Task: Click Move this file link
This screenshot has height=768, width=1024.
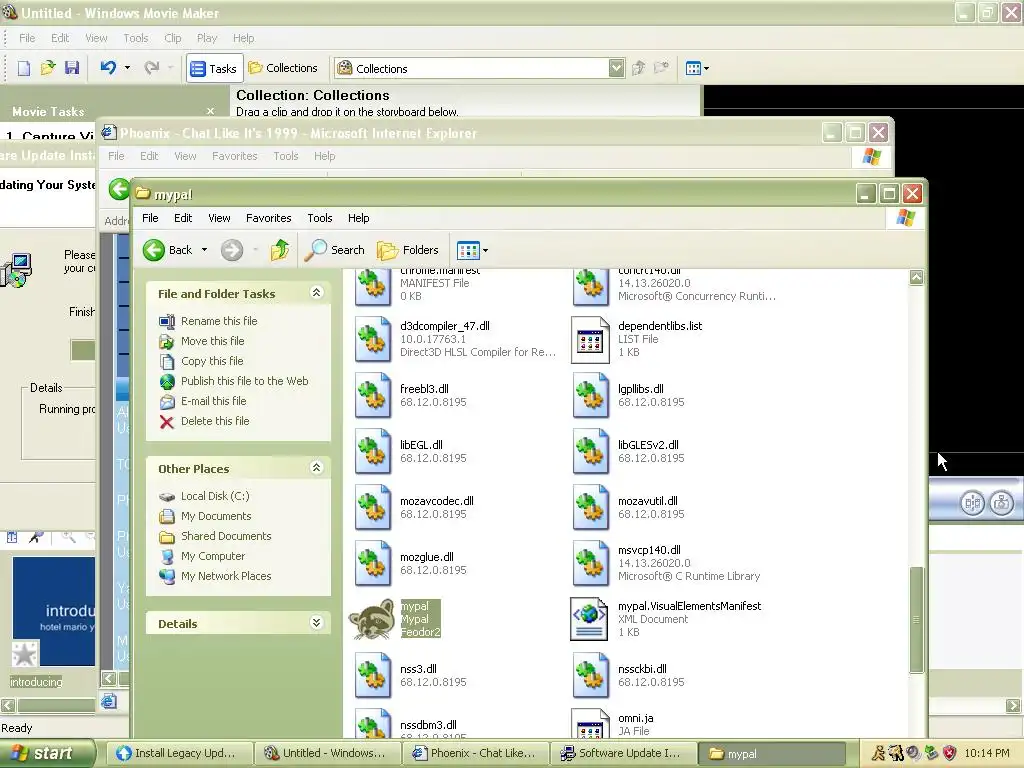Action: [212, 341]
